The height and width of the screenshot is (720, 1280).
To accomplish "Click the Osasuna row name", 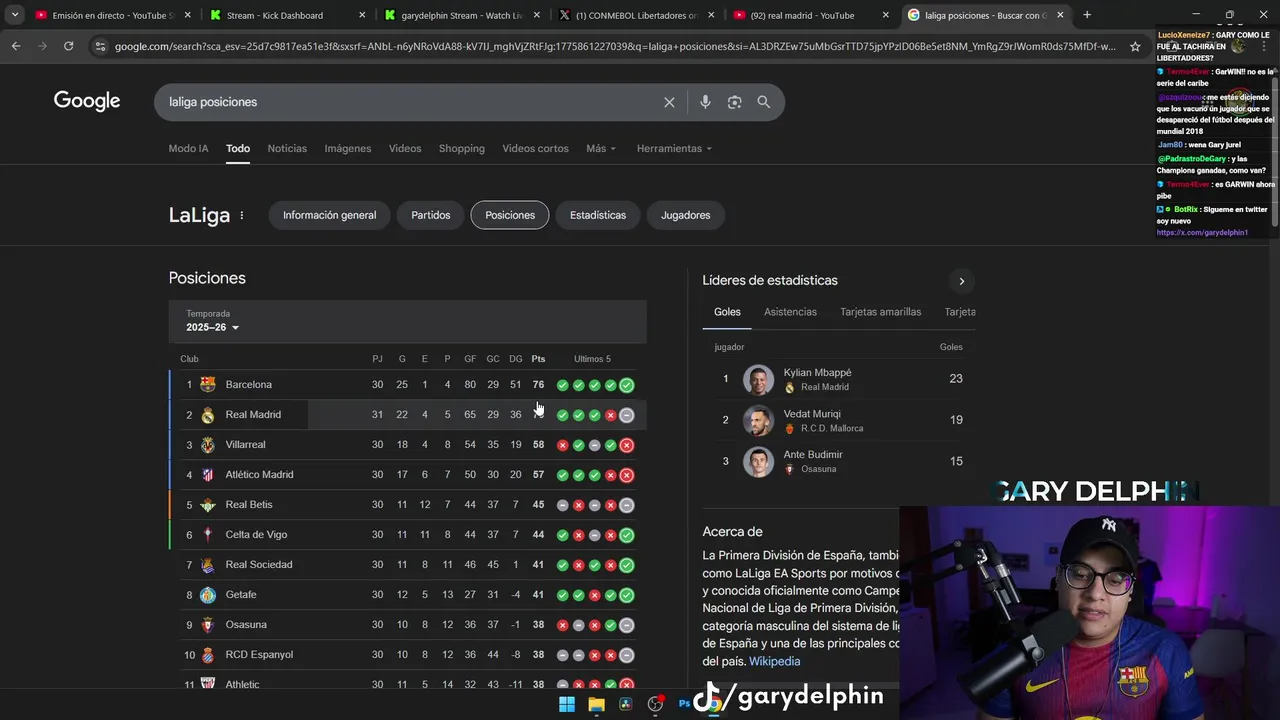I will point(246,624).
